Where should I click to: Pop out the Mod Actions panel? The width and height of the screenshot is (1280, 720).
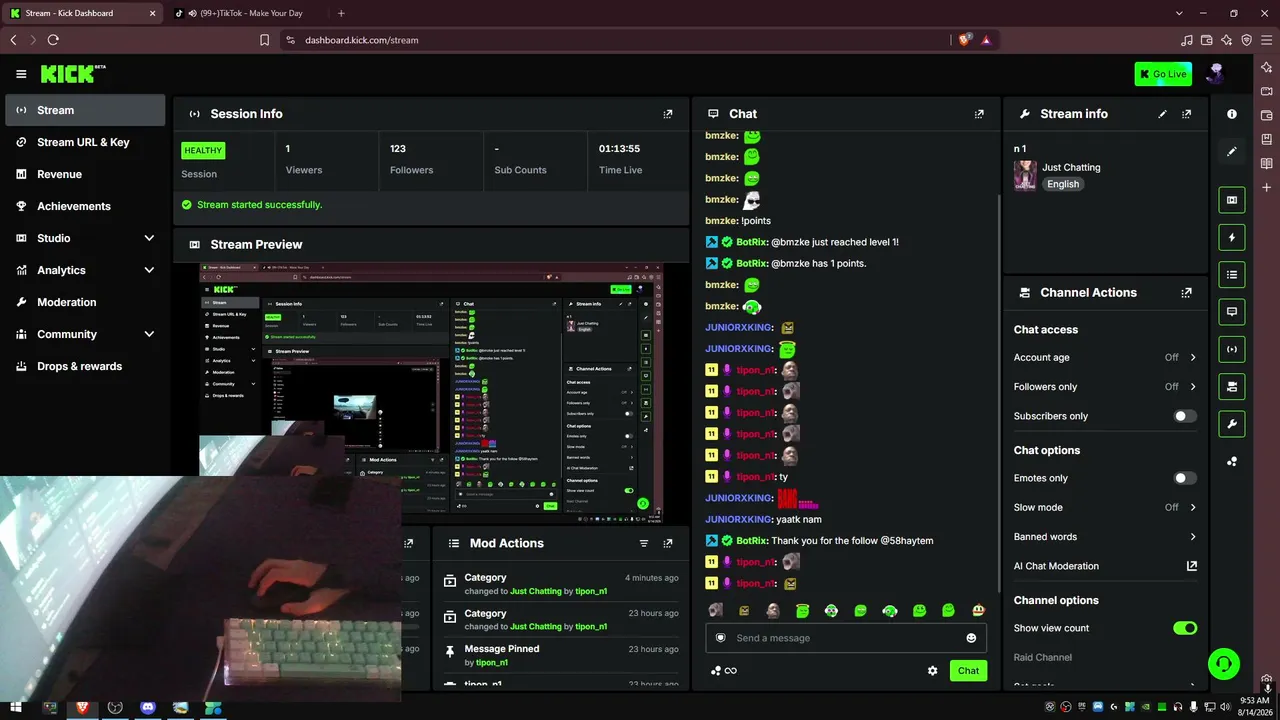point(668,543)
